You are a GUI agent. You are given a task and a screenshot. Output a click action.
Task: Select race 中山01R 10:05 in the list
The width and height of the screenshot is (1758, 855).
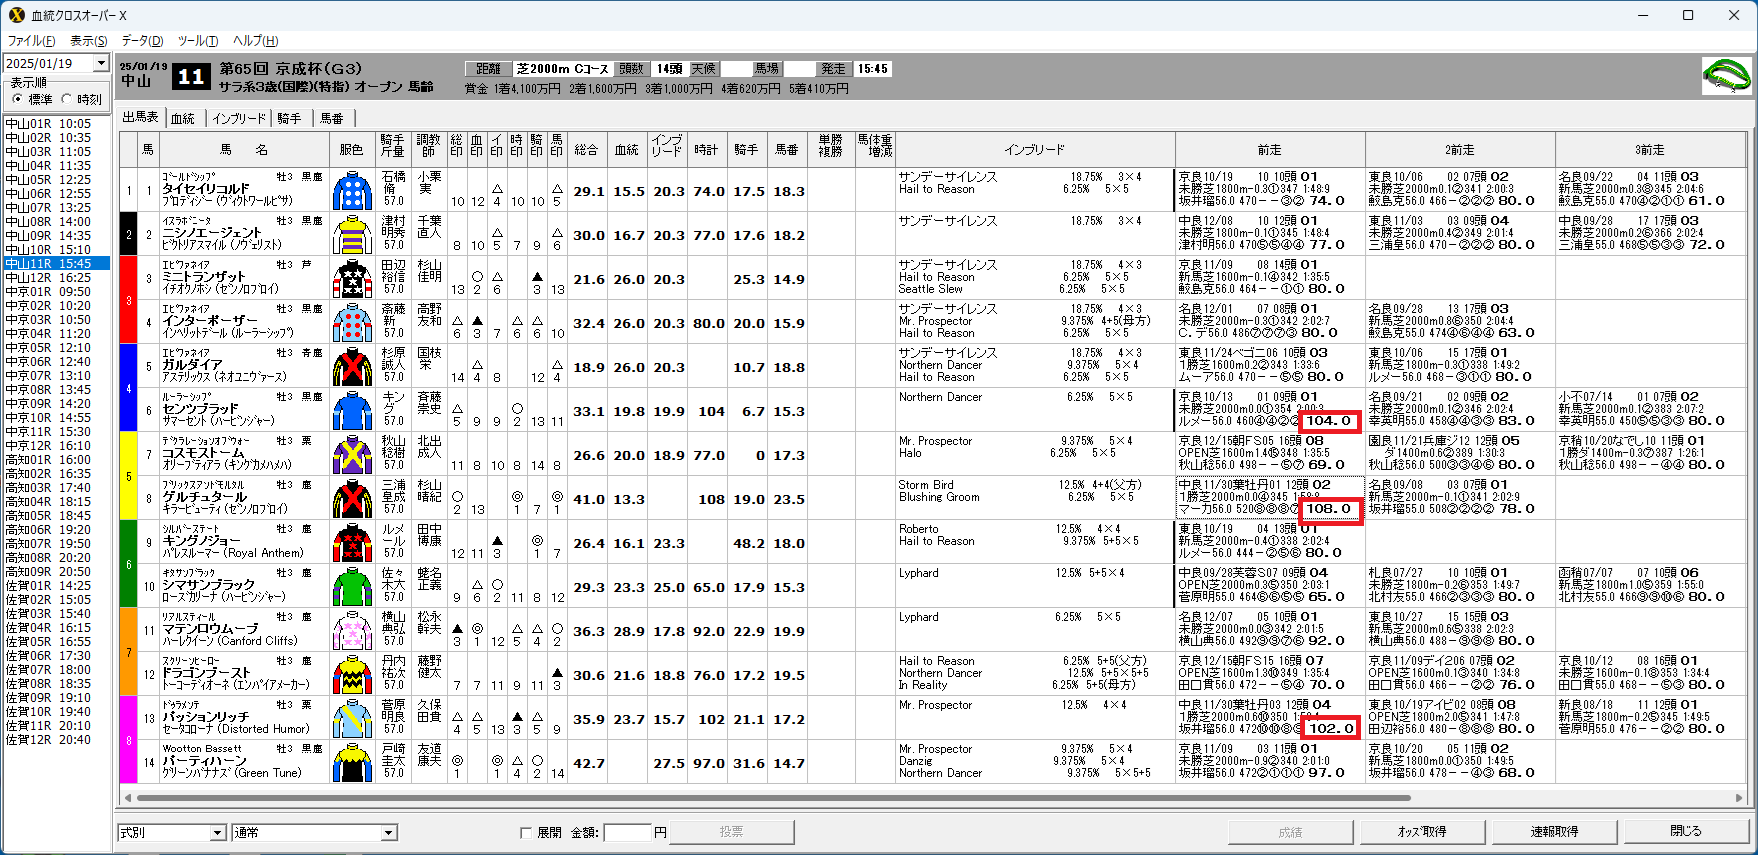56,124
